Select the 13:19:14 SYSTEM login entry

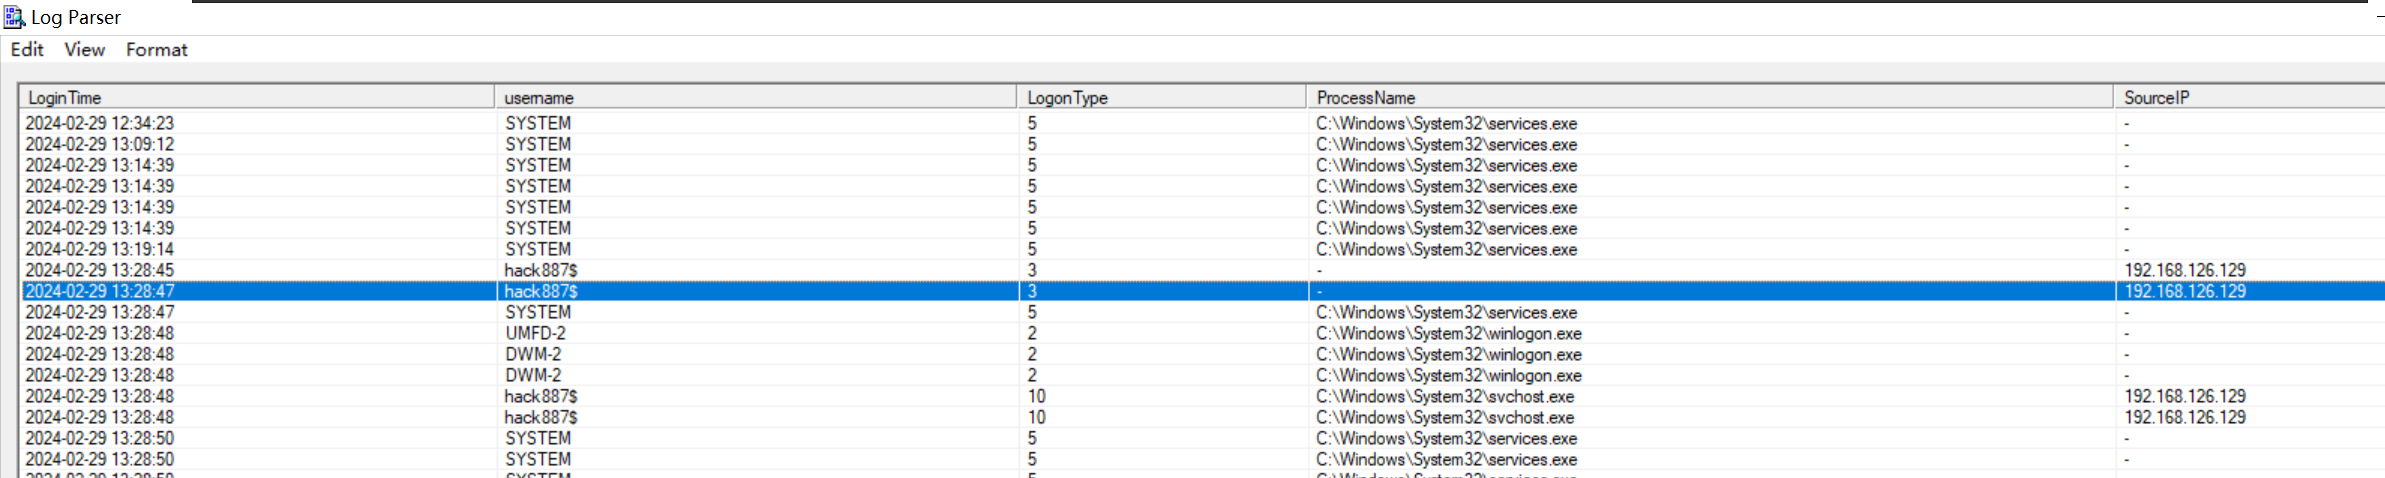(99, 249)
